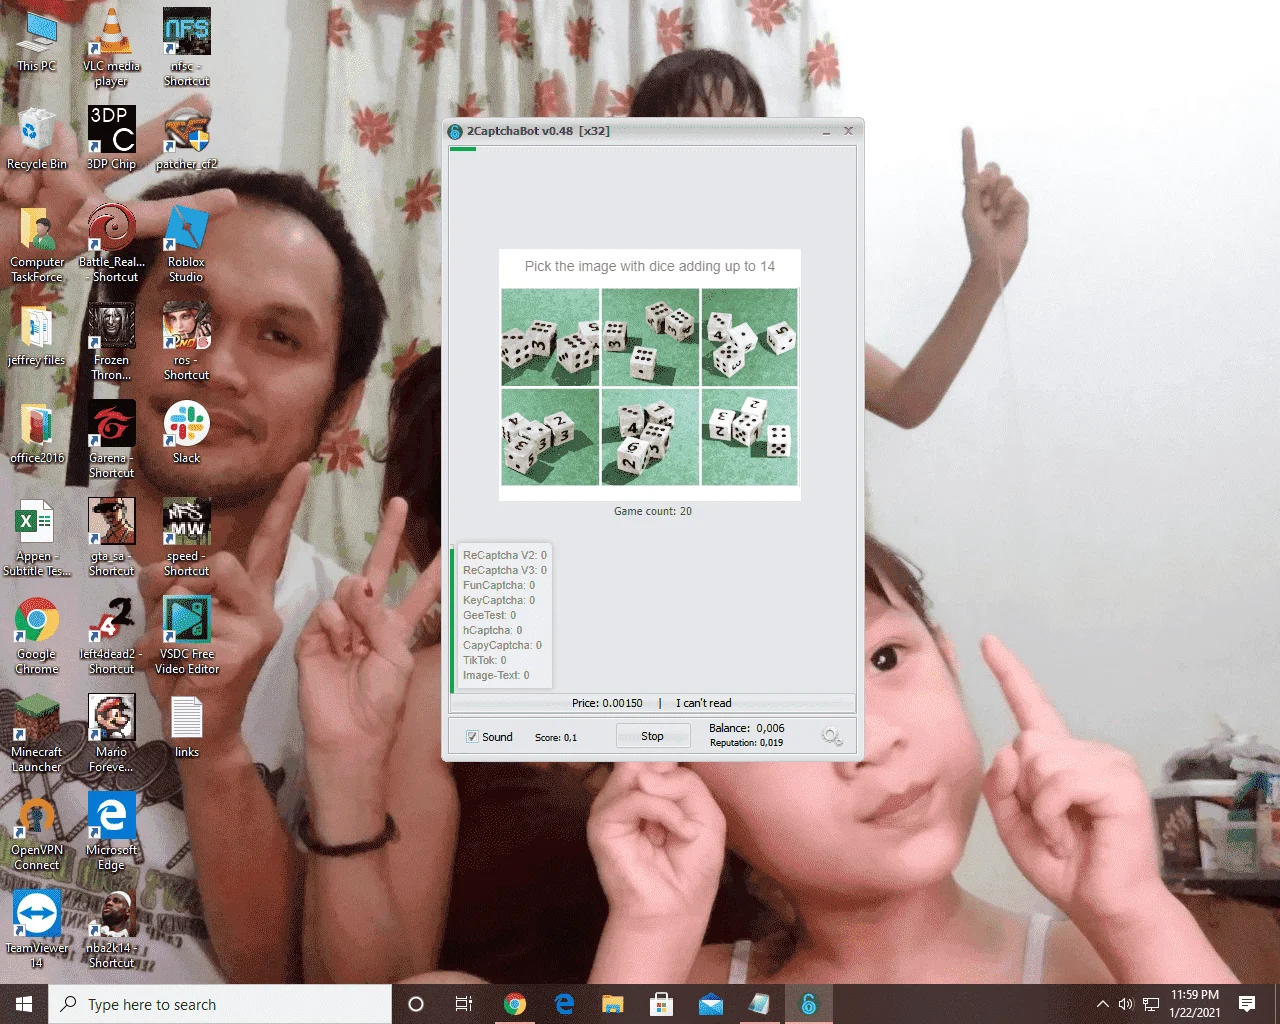The width and height of the screenshot is (1280, 1024).
Task: Pick the bottom-right dice image
Action: click(x=750, y=437)
